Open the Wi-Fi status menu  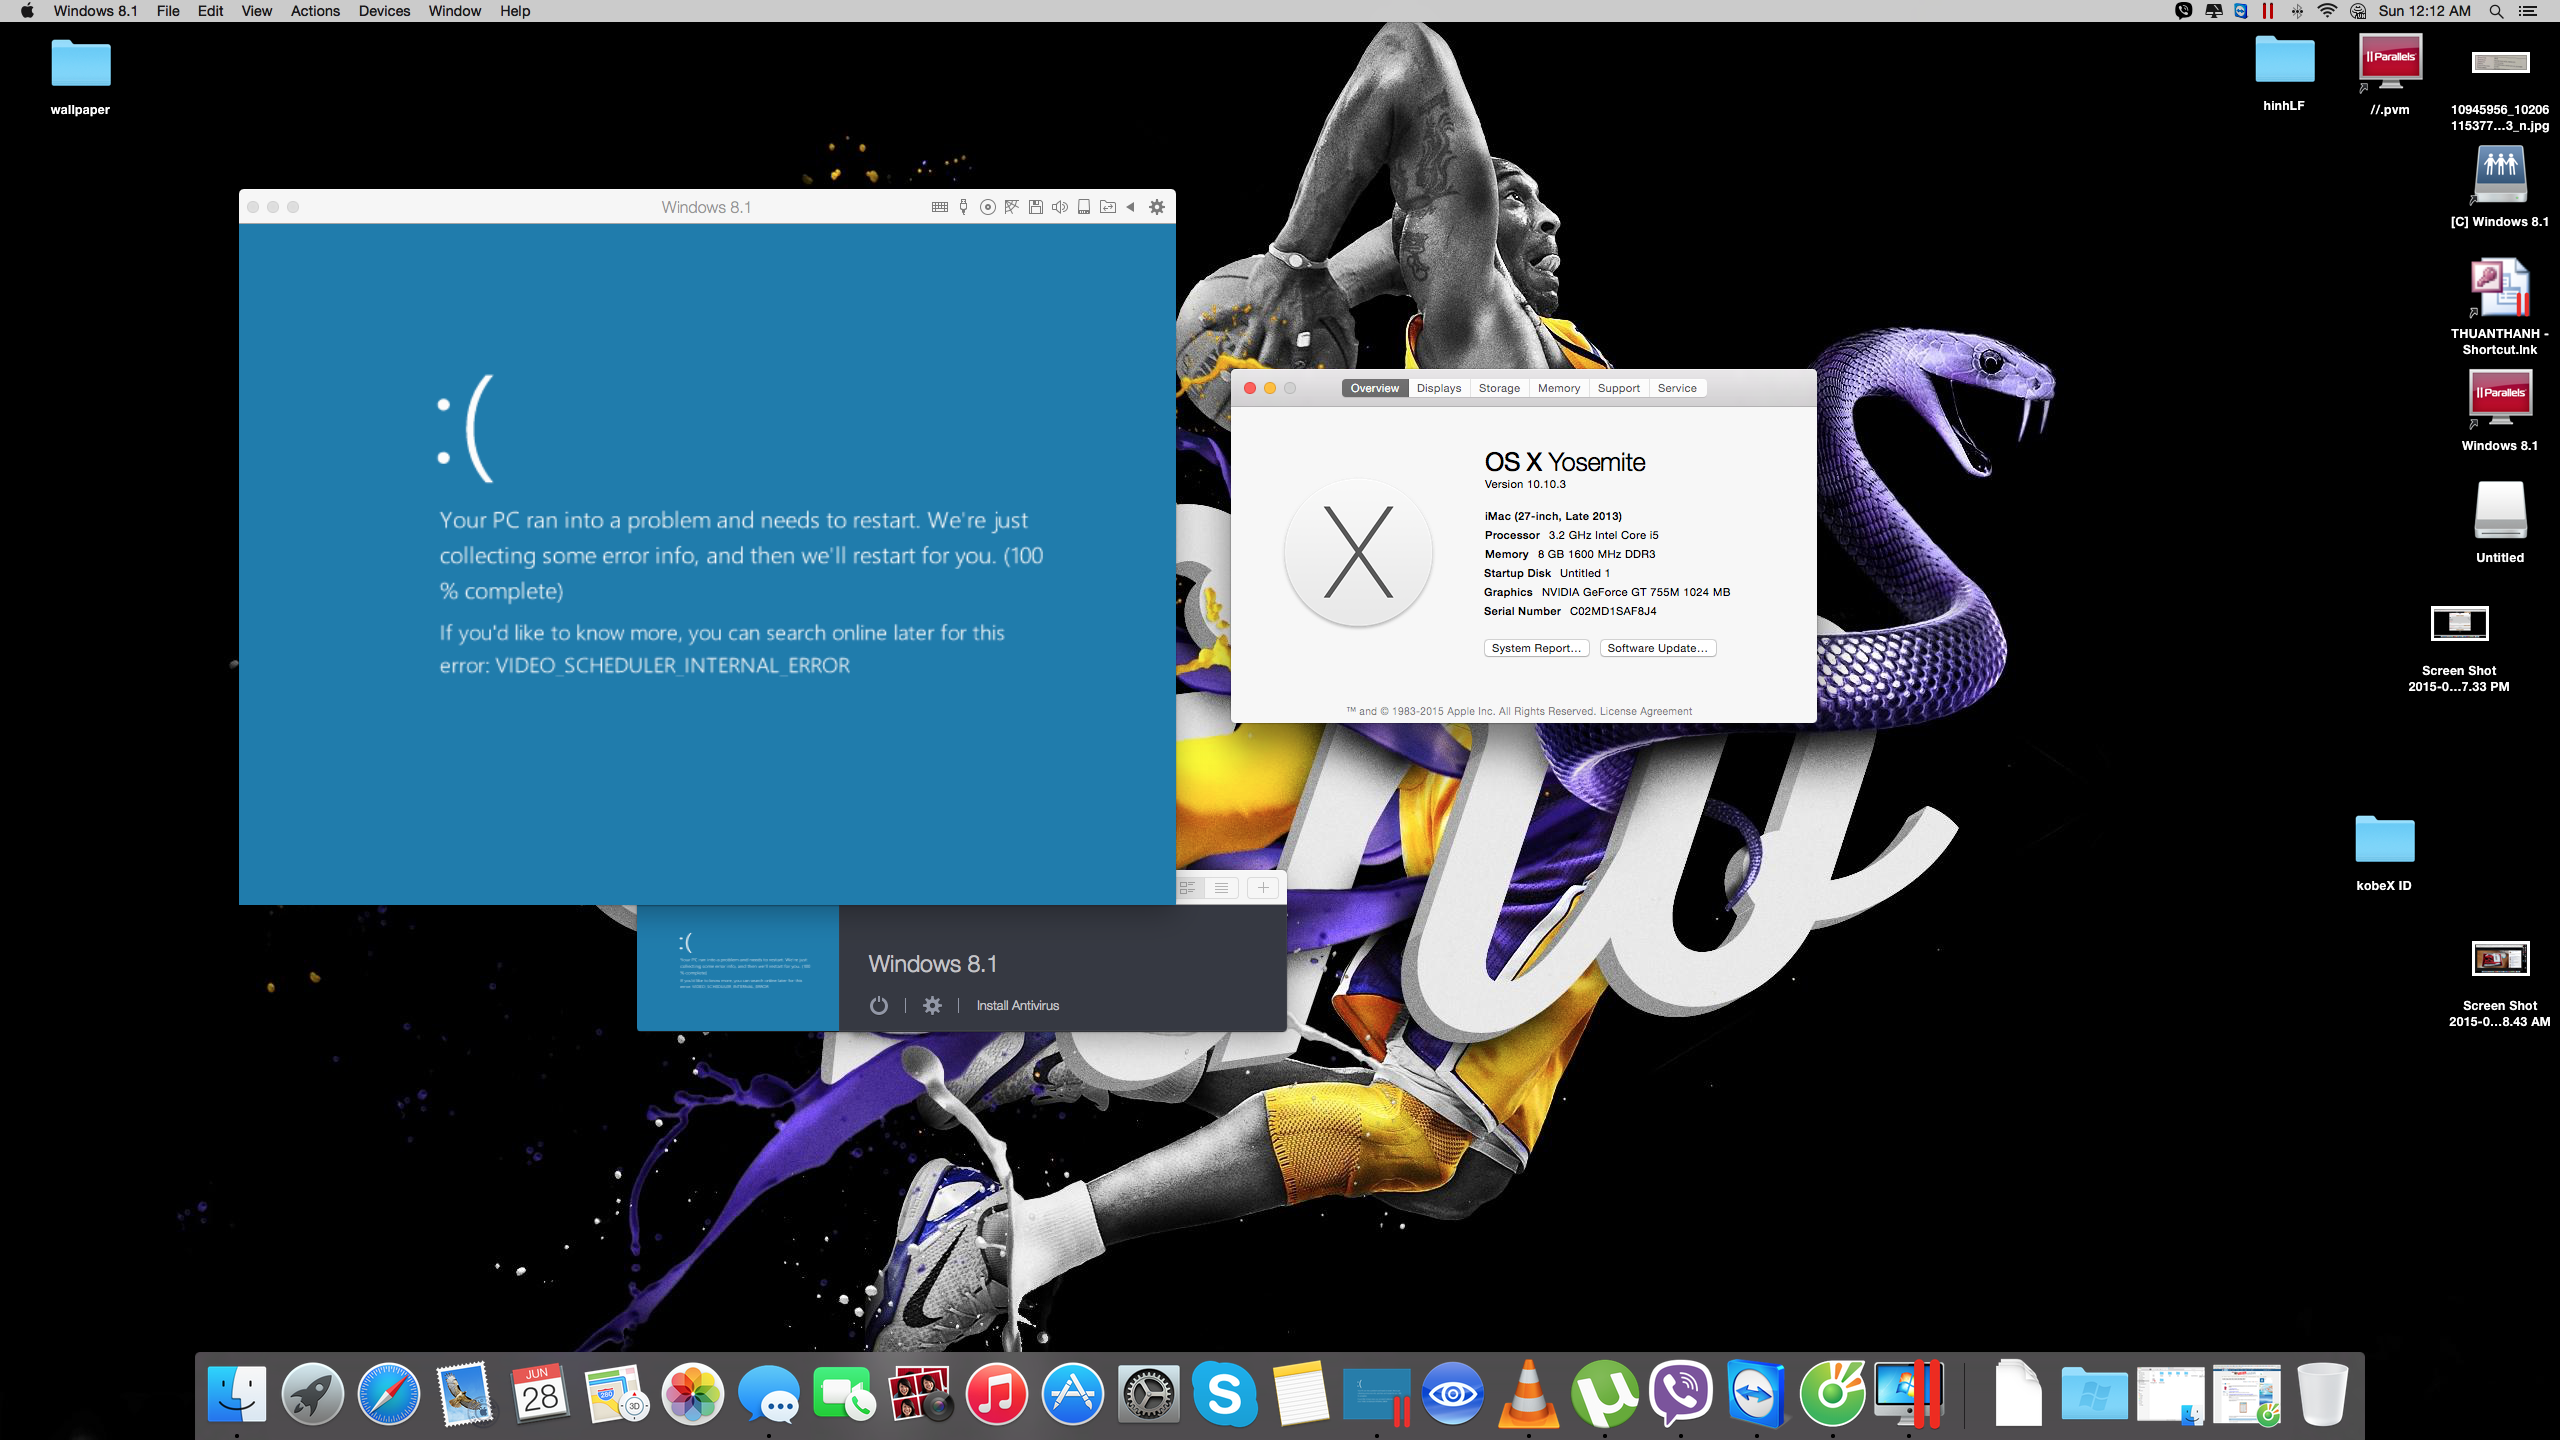[2327, 11]
